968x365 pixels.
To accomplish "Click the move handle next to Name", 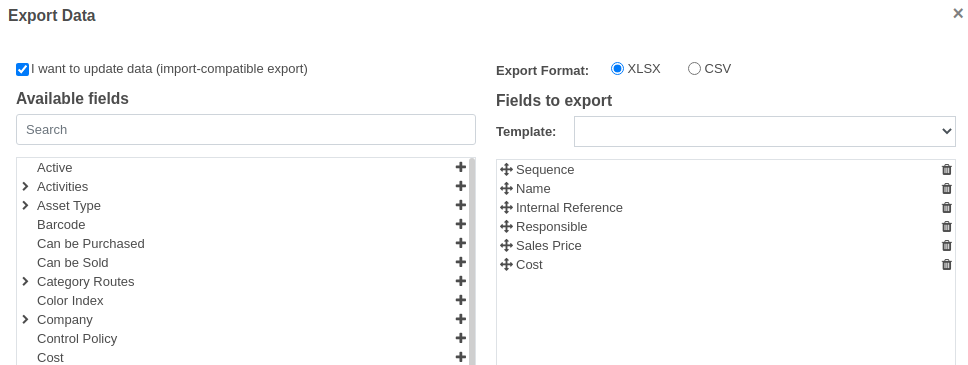I will point(506,188).
